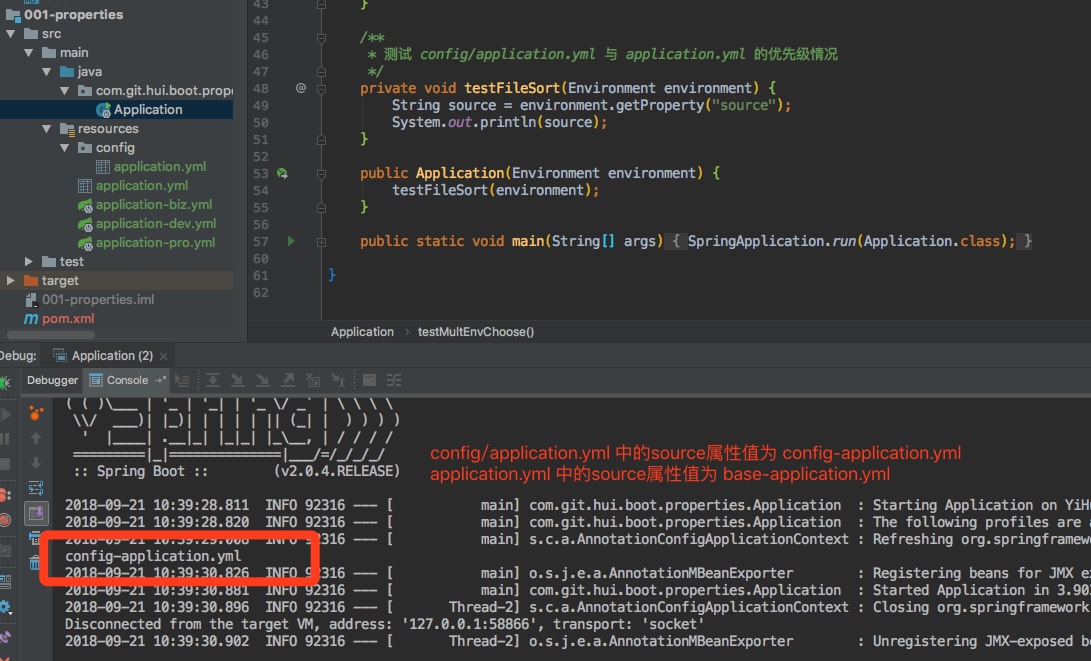The width and height of the screenshot is (1091, 661).
Task: Expand the test folder in project tree
Action: (x=29, y=262)
